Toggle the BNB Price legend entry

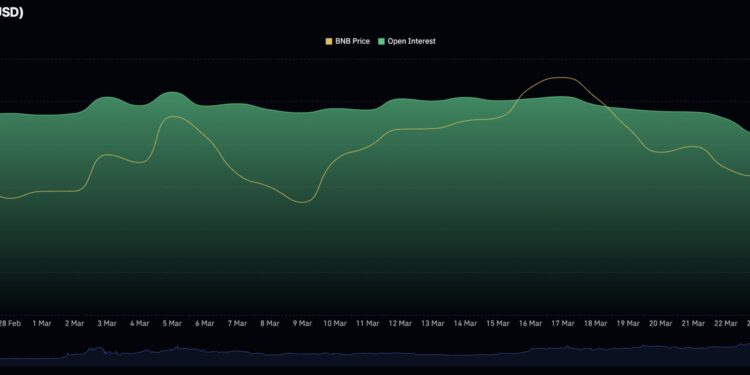coord(348,41)
